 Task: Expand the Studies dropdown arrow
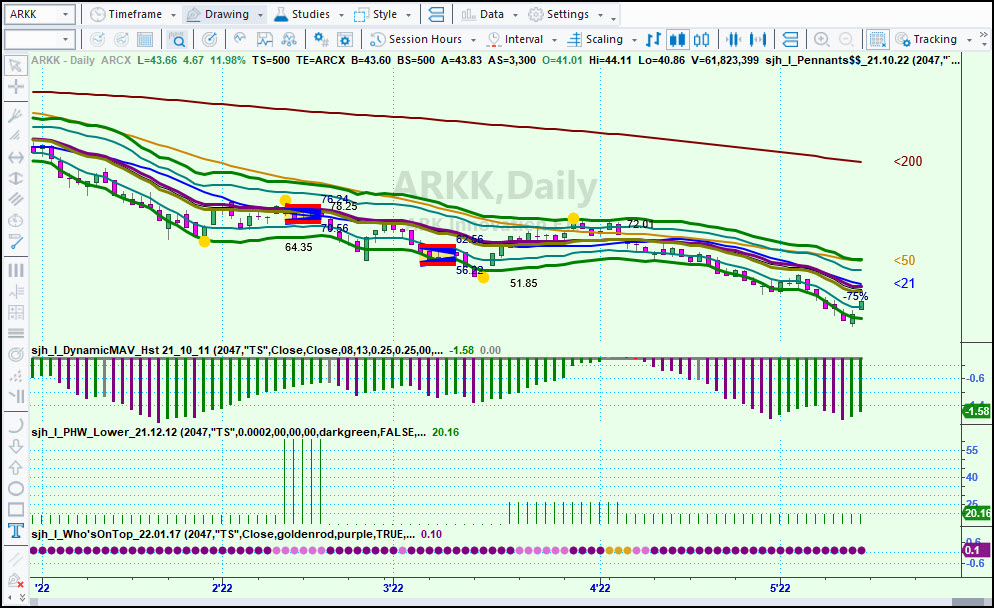click(341, 15)
